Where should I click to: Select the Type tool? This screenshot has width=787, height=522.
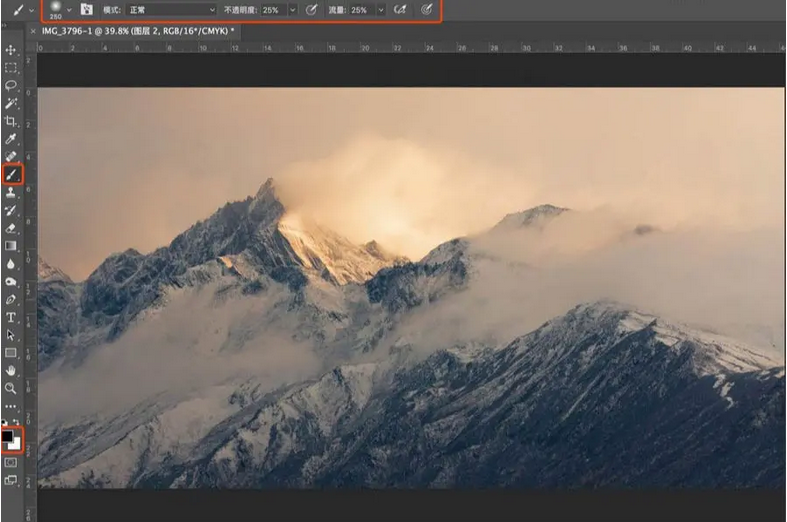tap(11, 317)
